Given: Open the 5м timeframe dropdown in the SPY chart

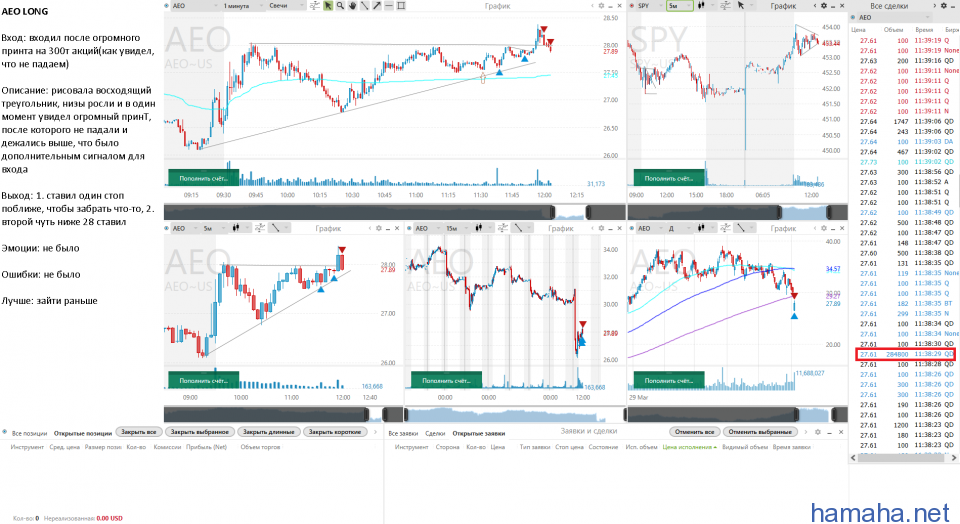Looking at the screenshot, I should [680, 6].
